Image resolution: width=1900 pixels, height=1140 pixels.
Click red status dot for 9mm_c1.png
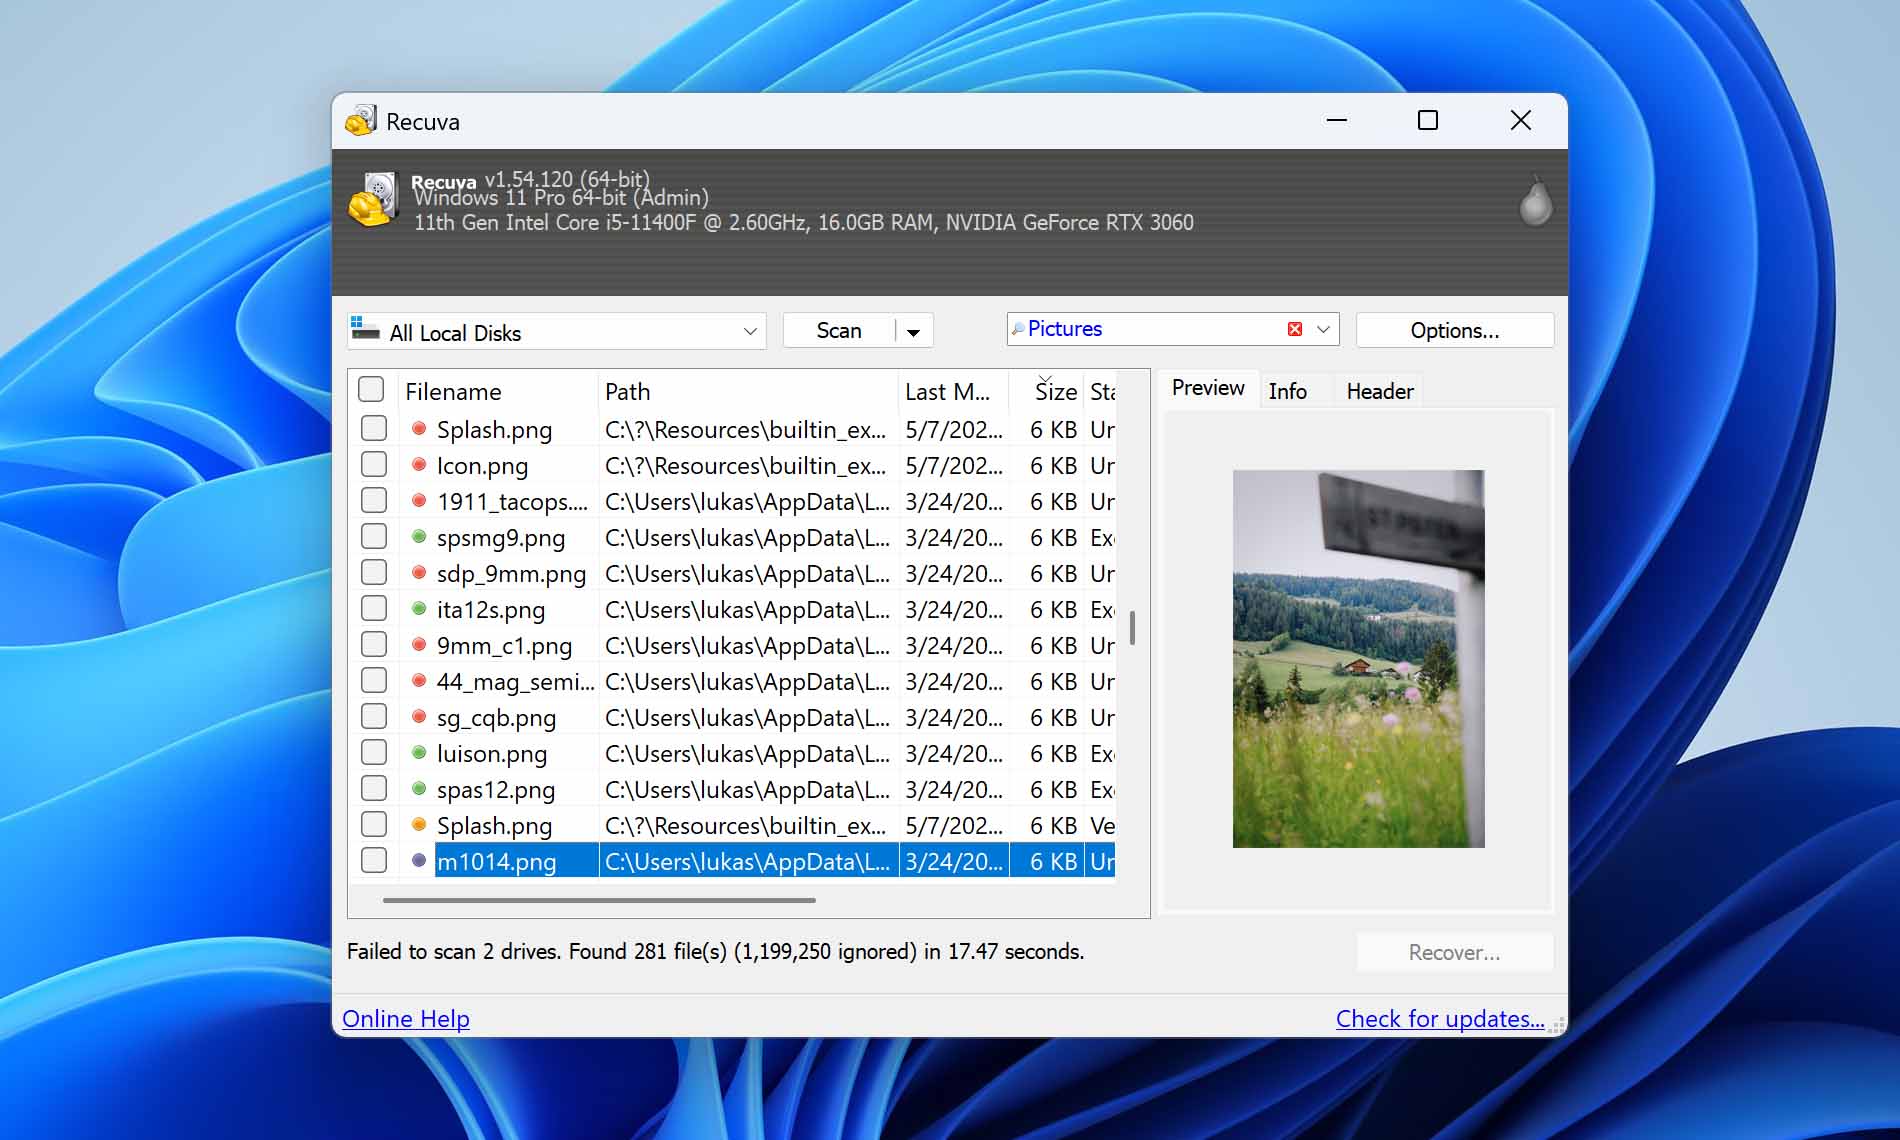[419, 645]
